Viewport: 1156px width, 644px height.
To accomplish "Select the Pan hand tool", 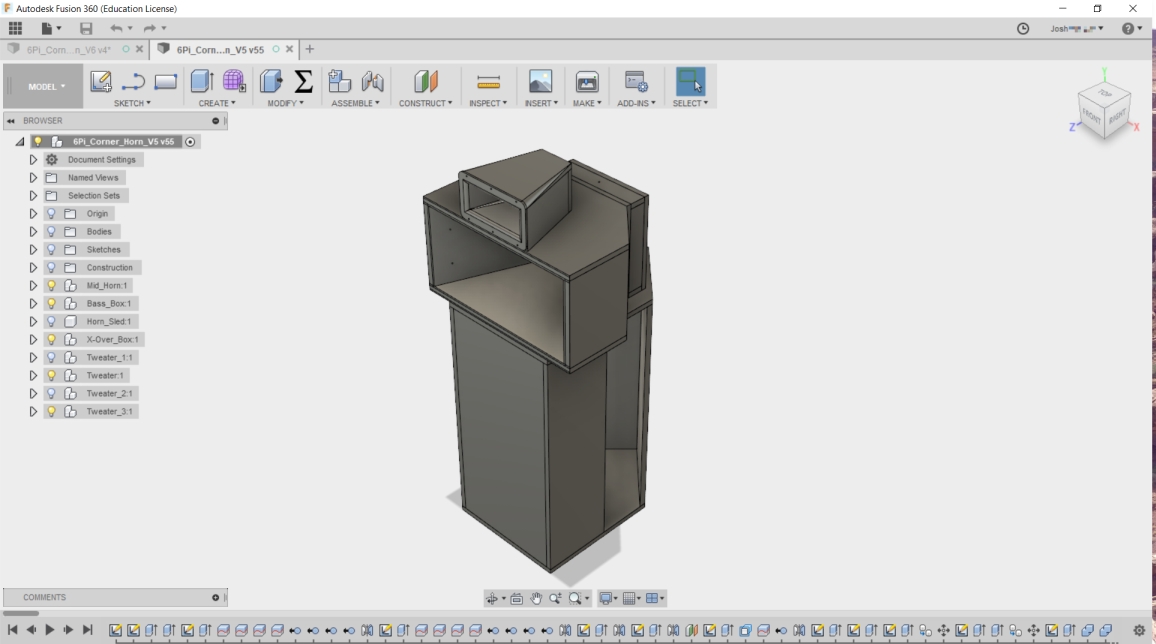I will tap(536, 599).
